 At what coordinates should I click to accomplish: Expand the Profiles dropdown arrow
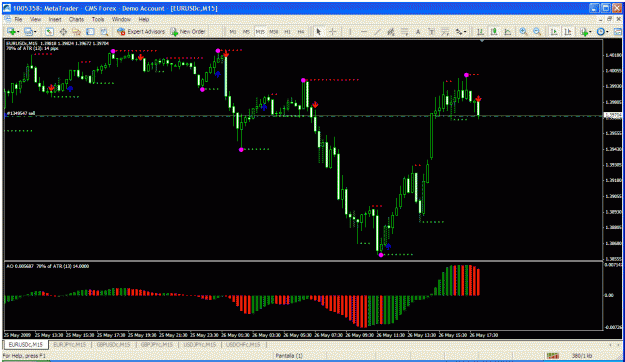pos(35,31)
